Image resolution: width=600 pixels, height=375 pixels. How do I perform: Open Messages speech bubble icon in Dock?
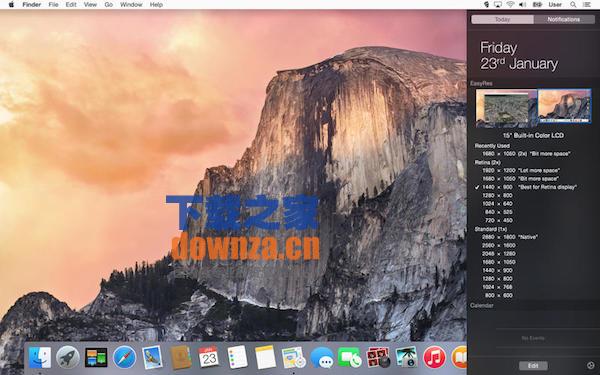pos(322,357)
